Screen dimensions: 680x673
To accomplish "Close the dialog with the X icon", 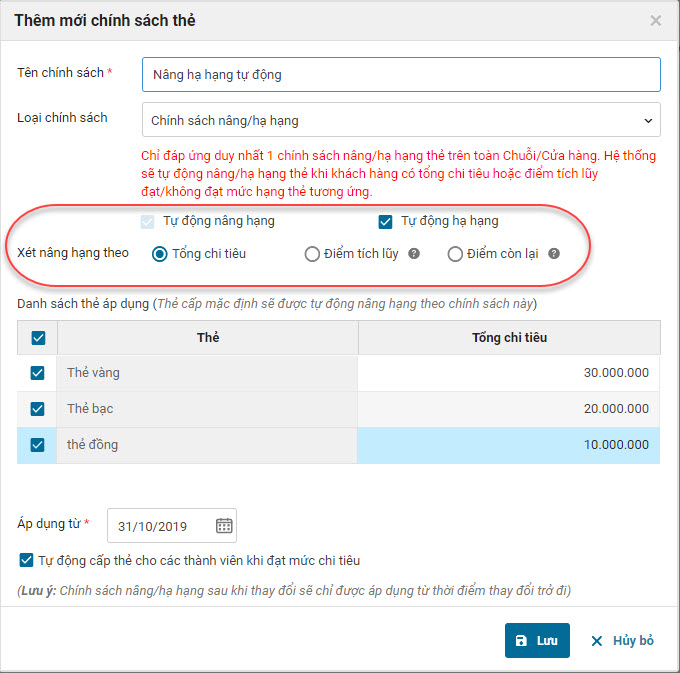I will [656, 20].
